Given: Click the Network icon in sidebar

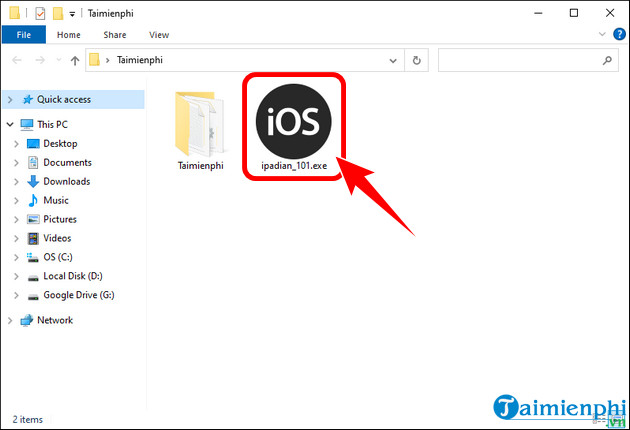Looking at the screenshot, I should [x=27, y=320].
